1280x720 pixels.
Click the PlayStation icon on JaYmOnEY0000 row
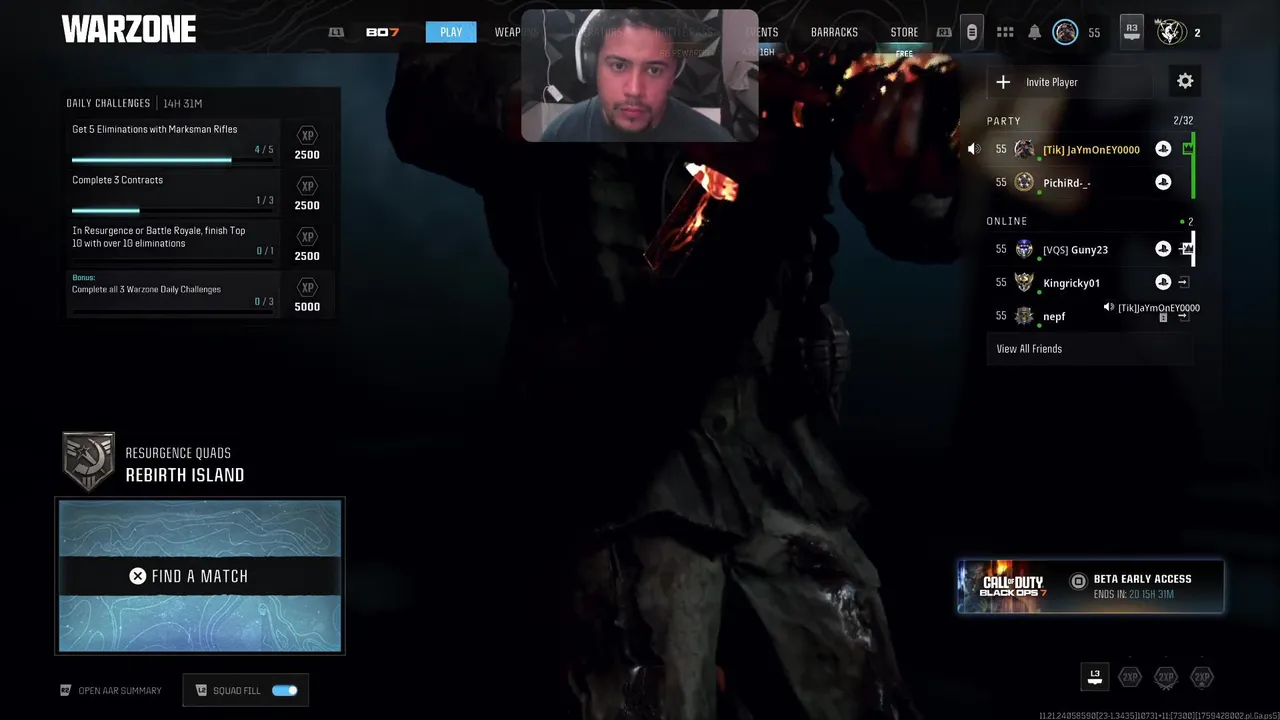[1163, 149]
